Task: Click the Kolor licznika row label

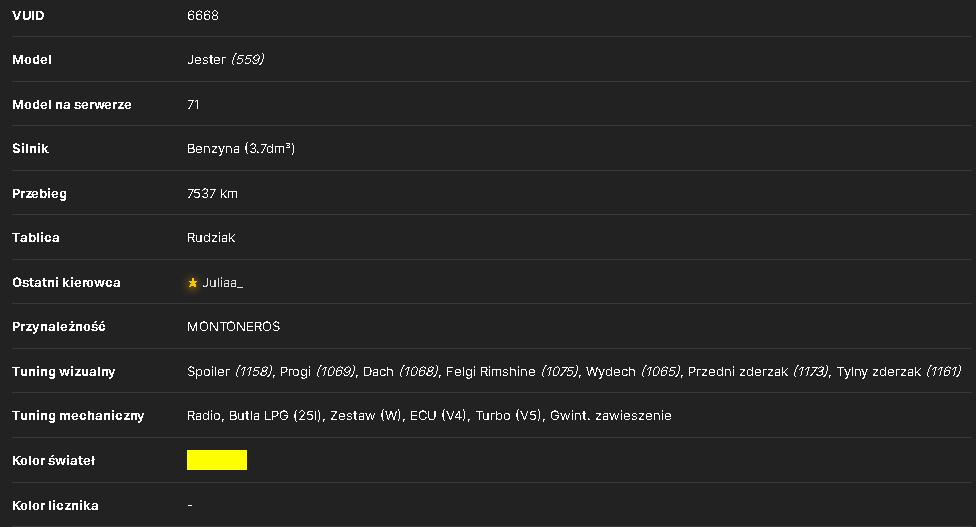Action: (55, 505)
